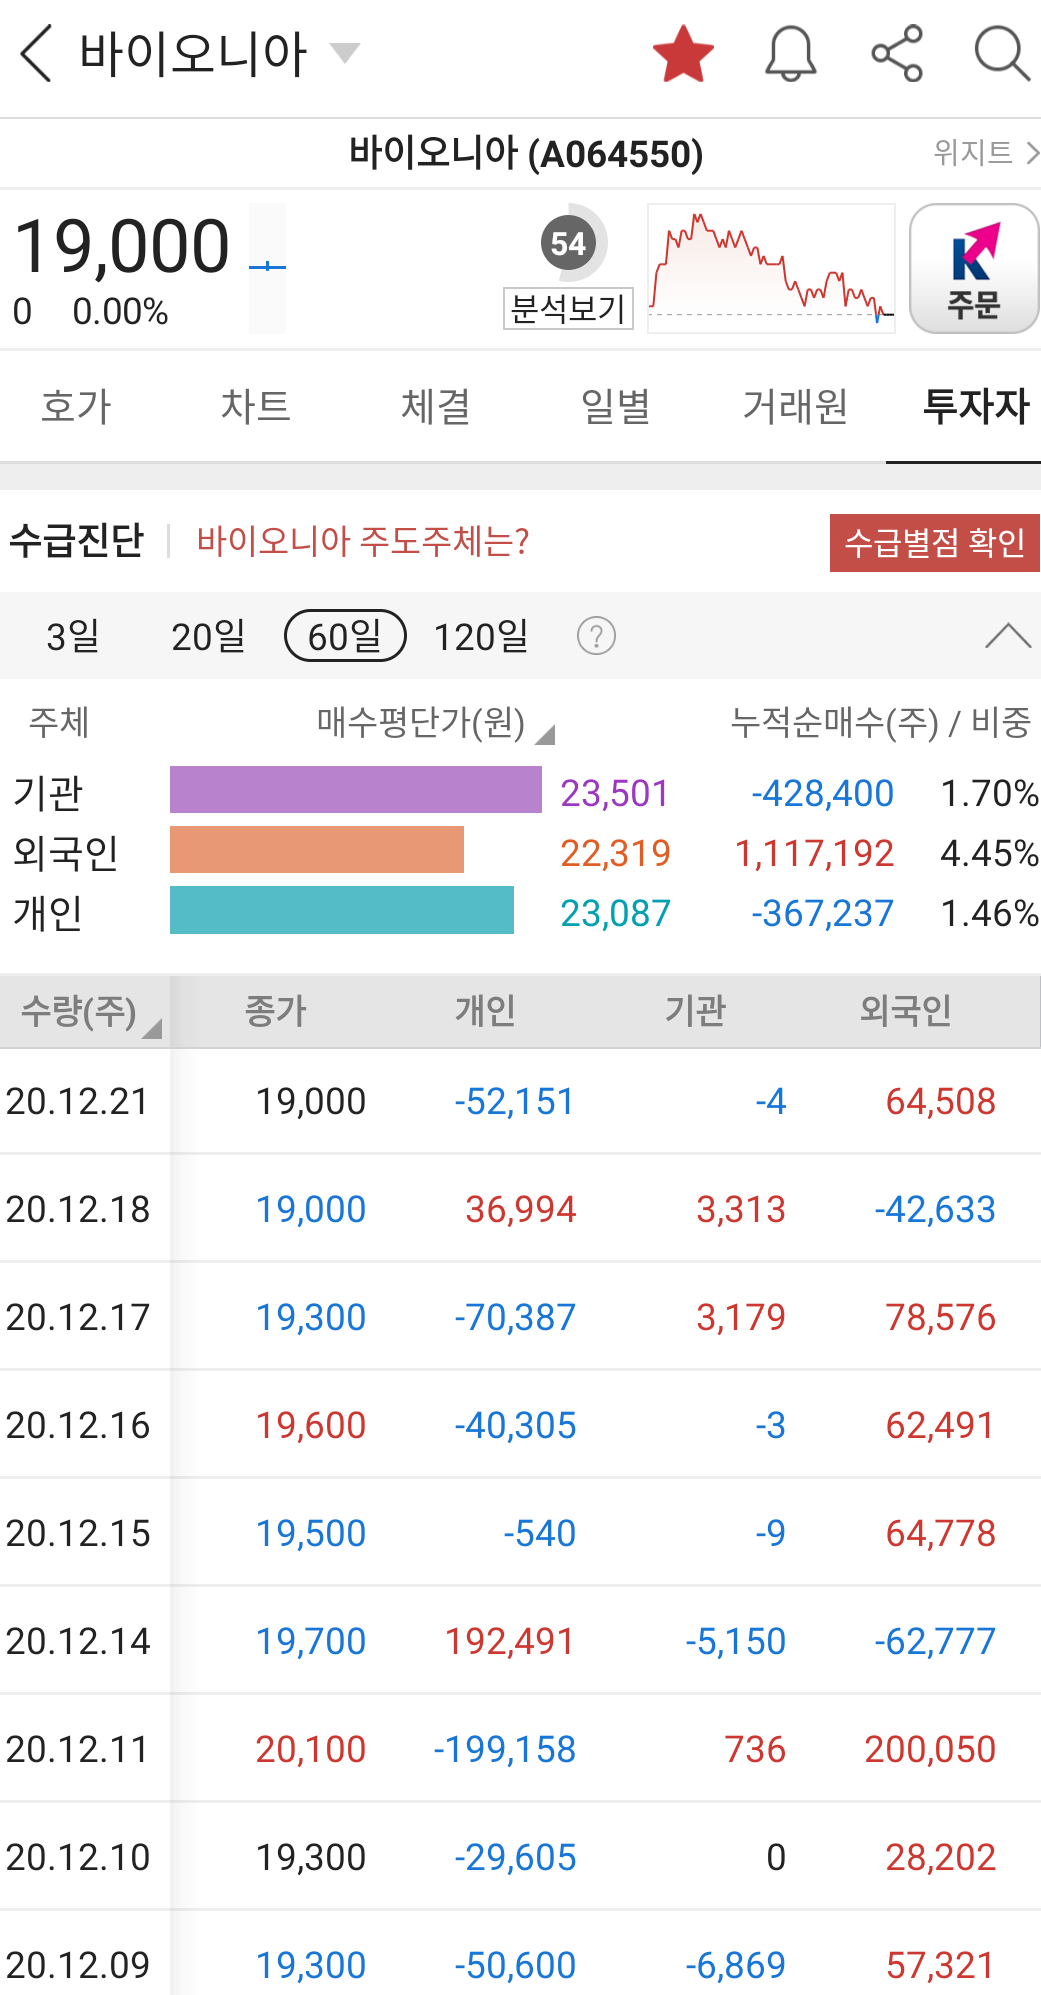Image resolution: width=1041 pixels, height=1995 pixels.
Task: Select the 60일 period option
Action: 345,636
